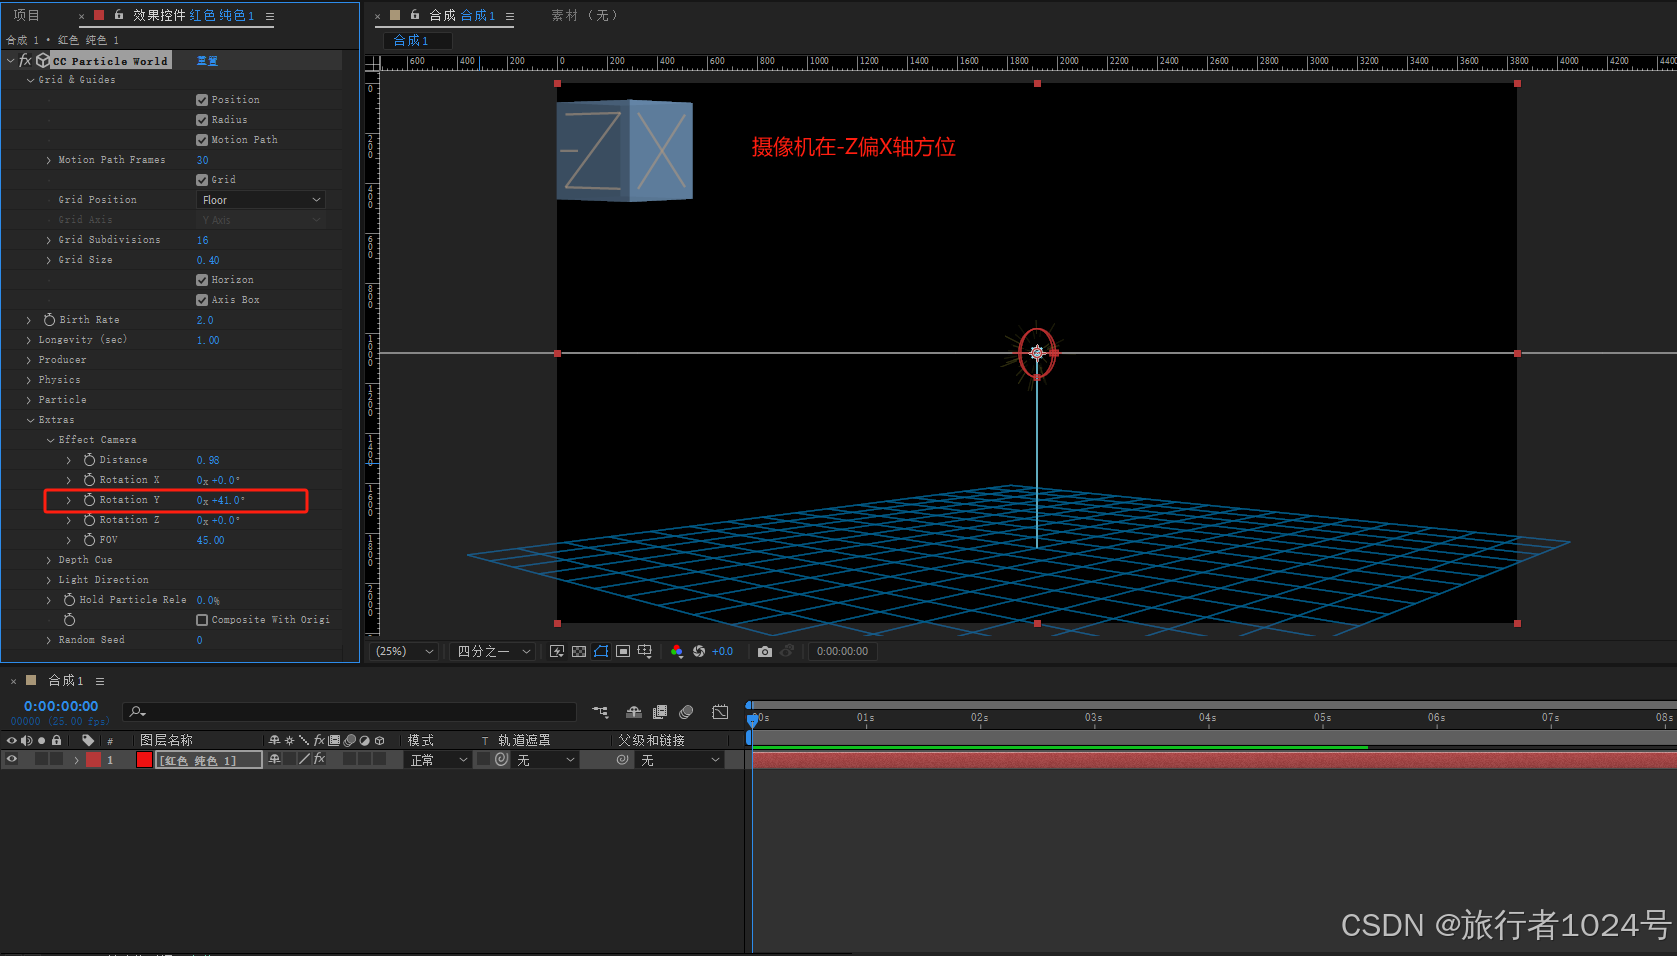Click the 重置 reset link for effect
This screenshot has height=956, width=1677.
click(207, 61)
